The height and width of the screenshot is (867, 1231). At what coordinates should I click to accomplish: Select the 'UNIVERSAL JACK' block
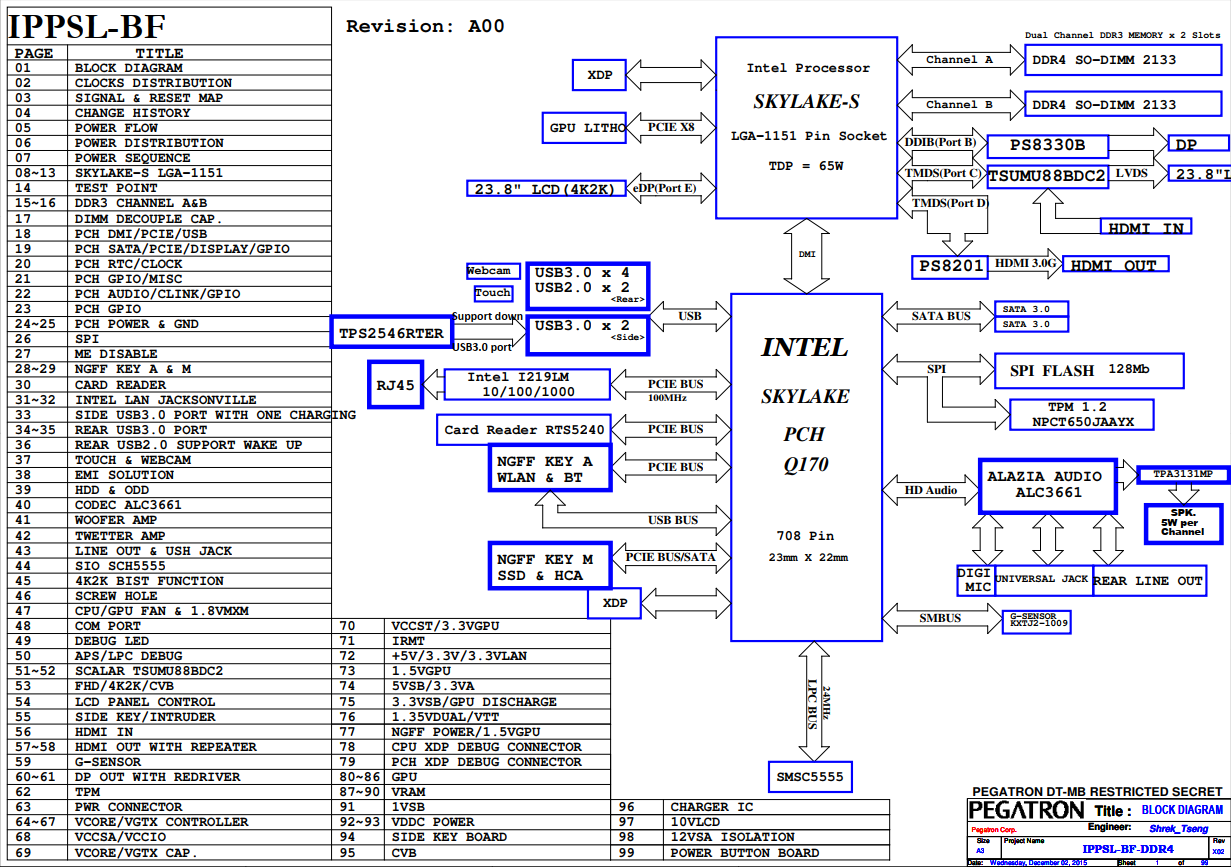[1042, 580]
